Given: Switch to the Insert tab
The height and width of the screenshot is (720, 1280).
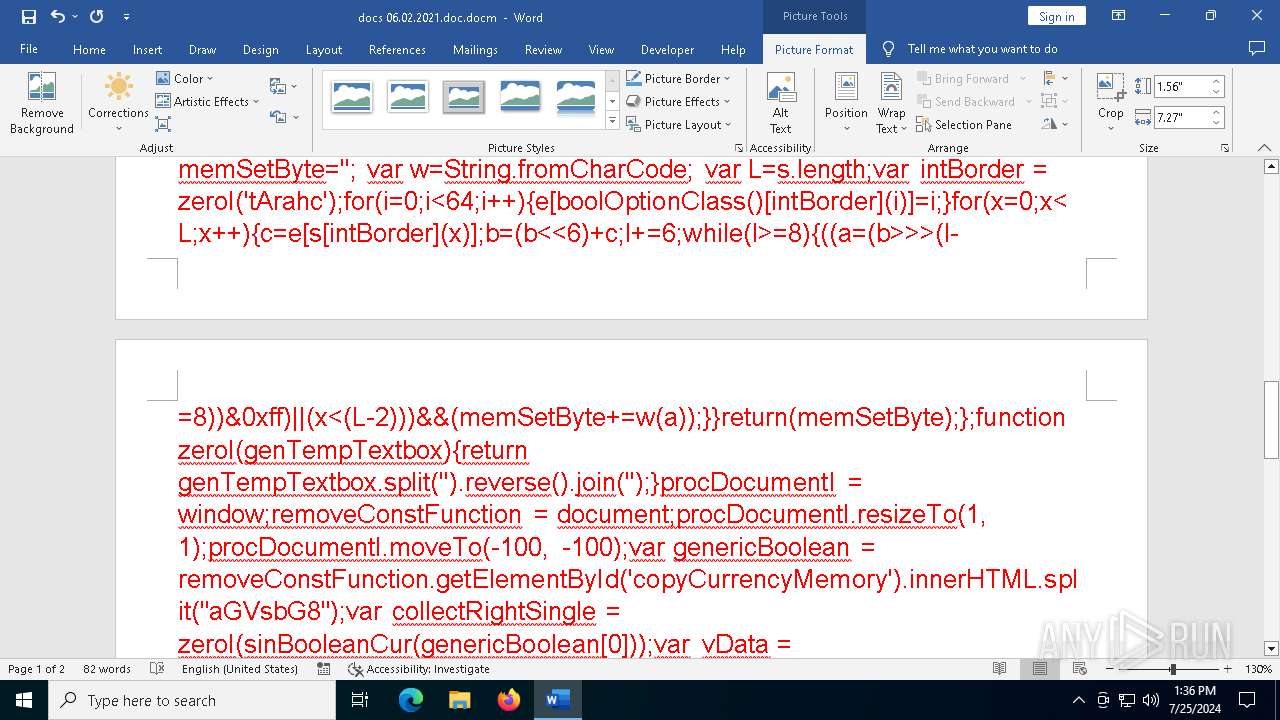Looking at the screenshot, I should click(x=147, y=49).
